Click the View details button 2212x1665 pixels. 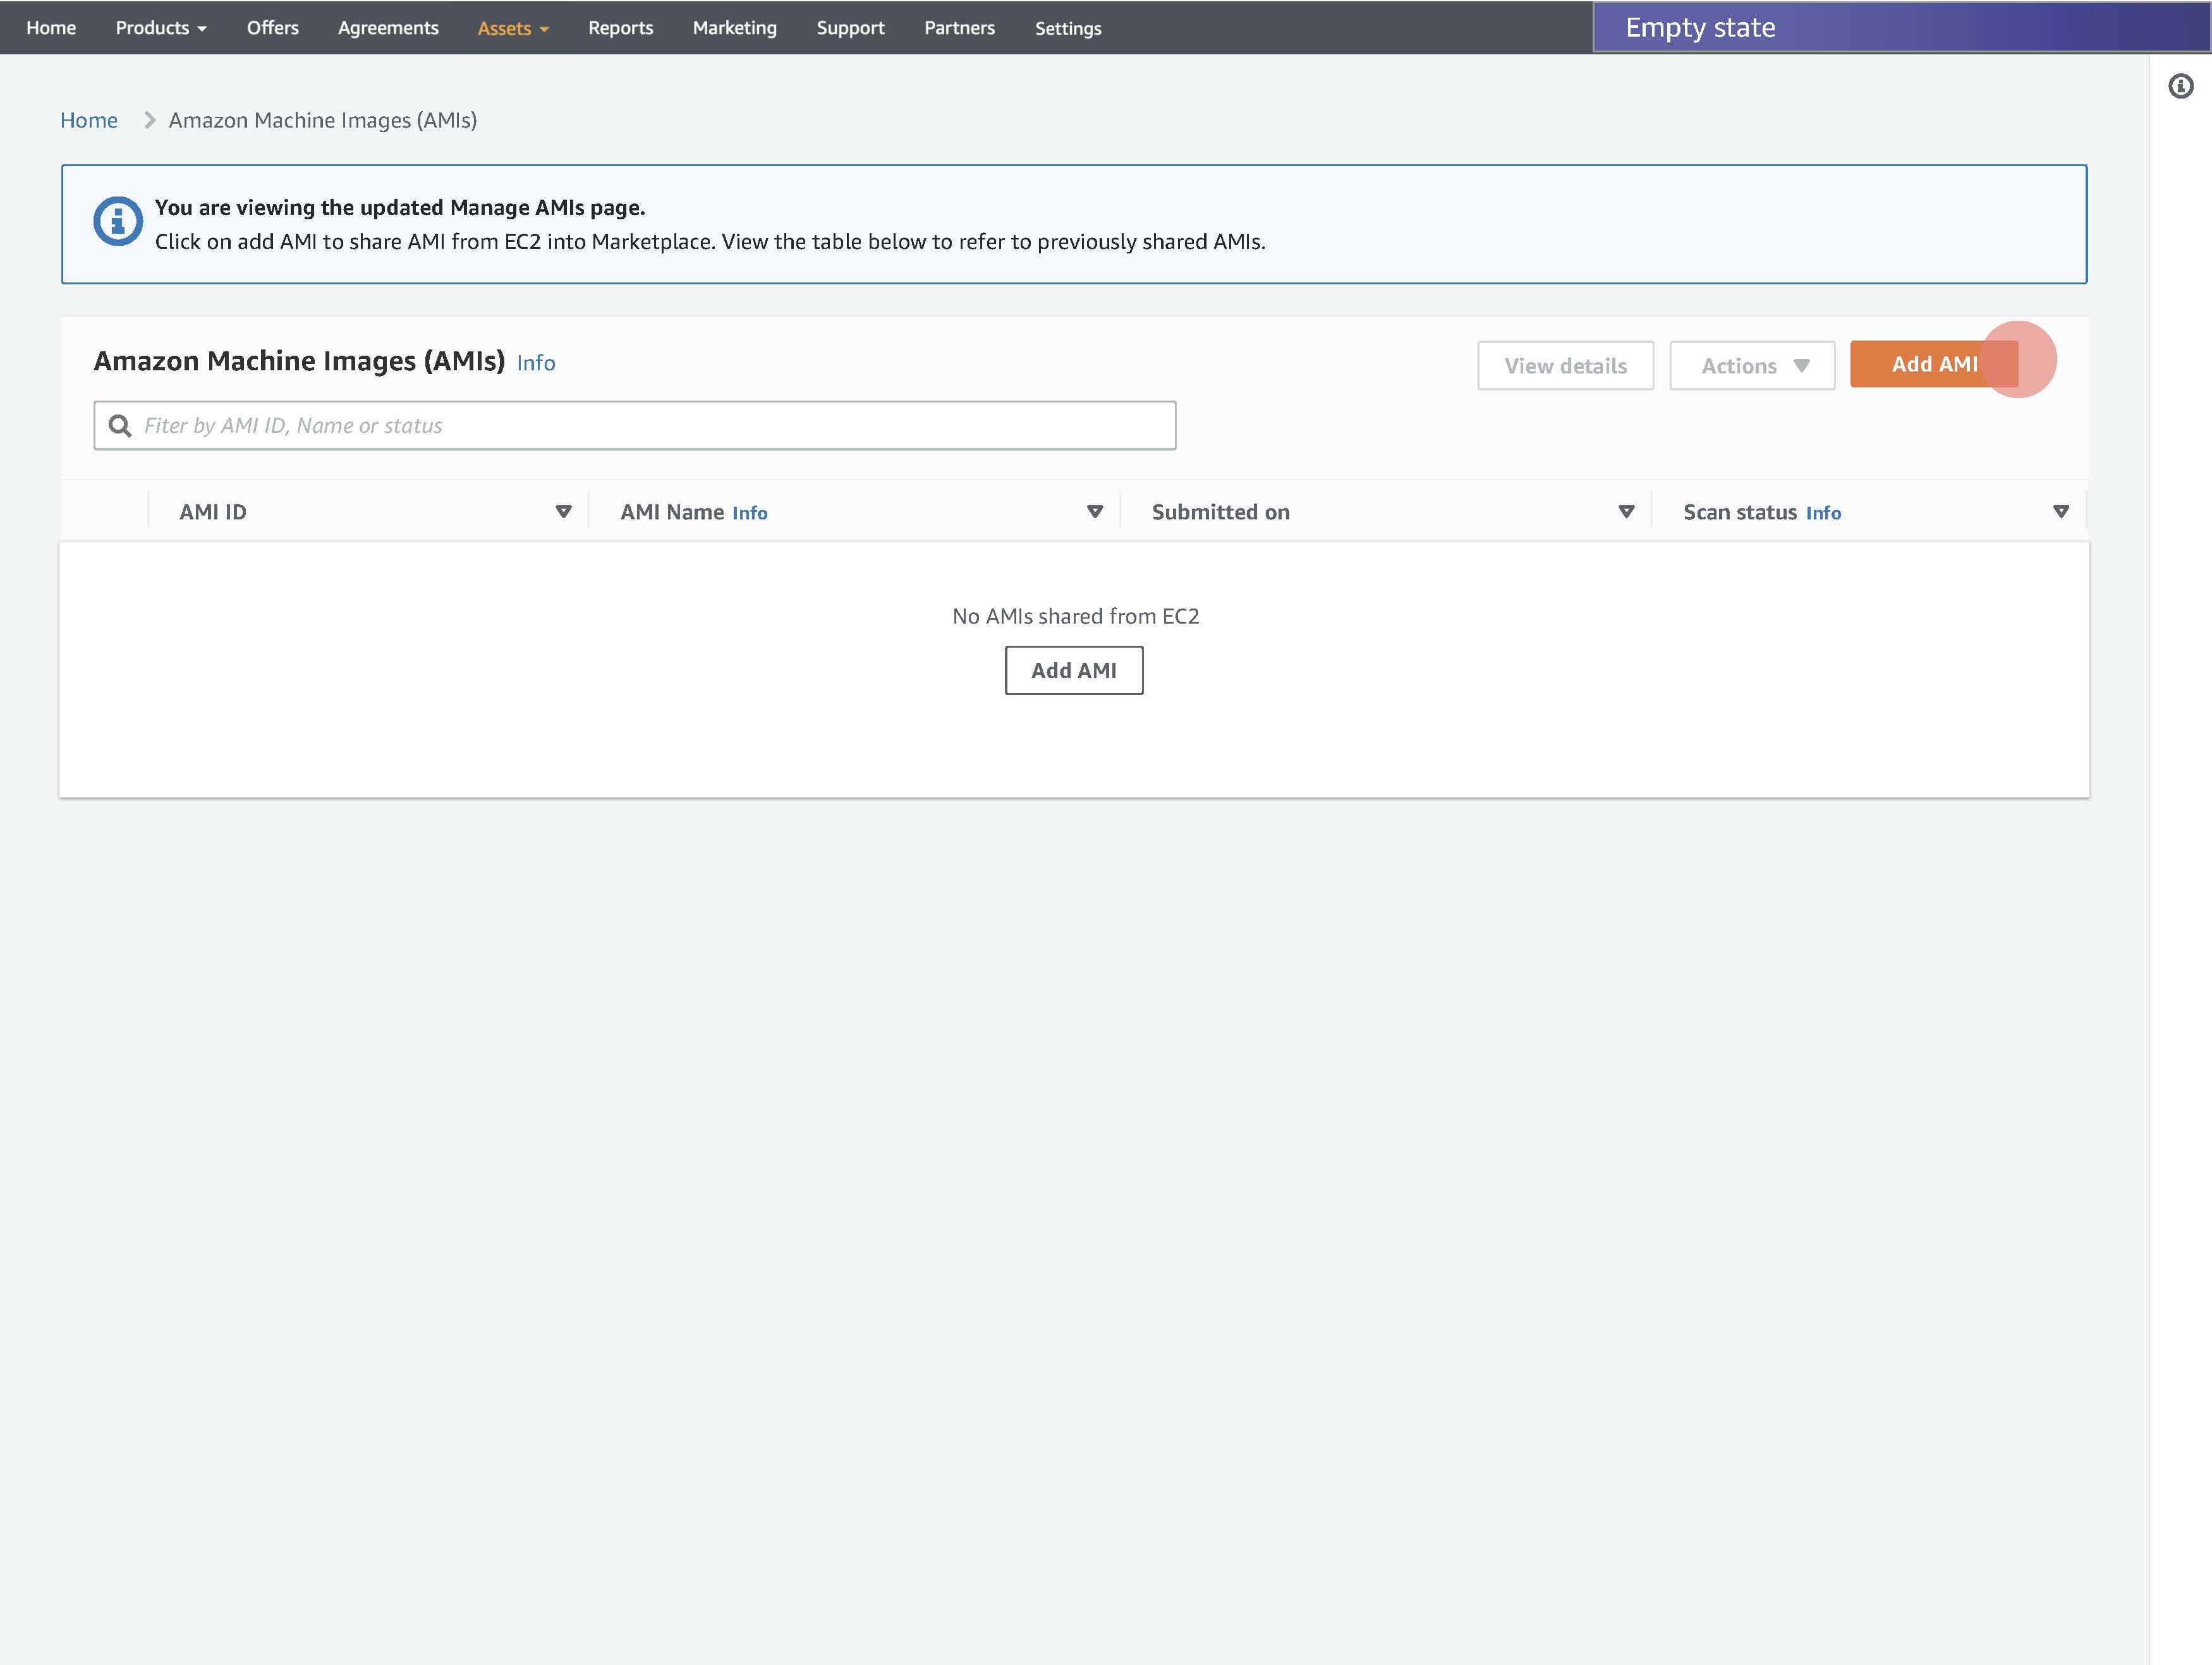[x=1565, y=366]
